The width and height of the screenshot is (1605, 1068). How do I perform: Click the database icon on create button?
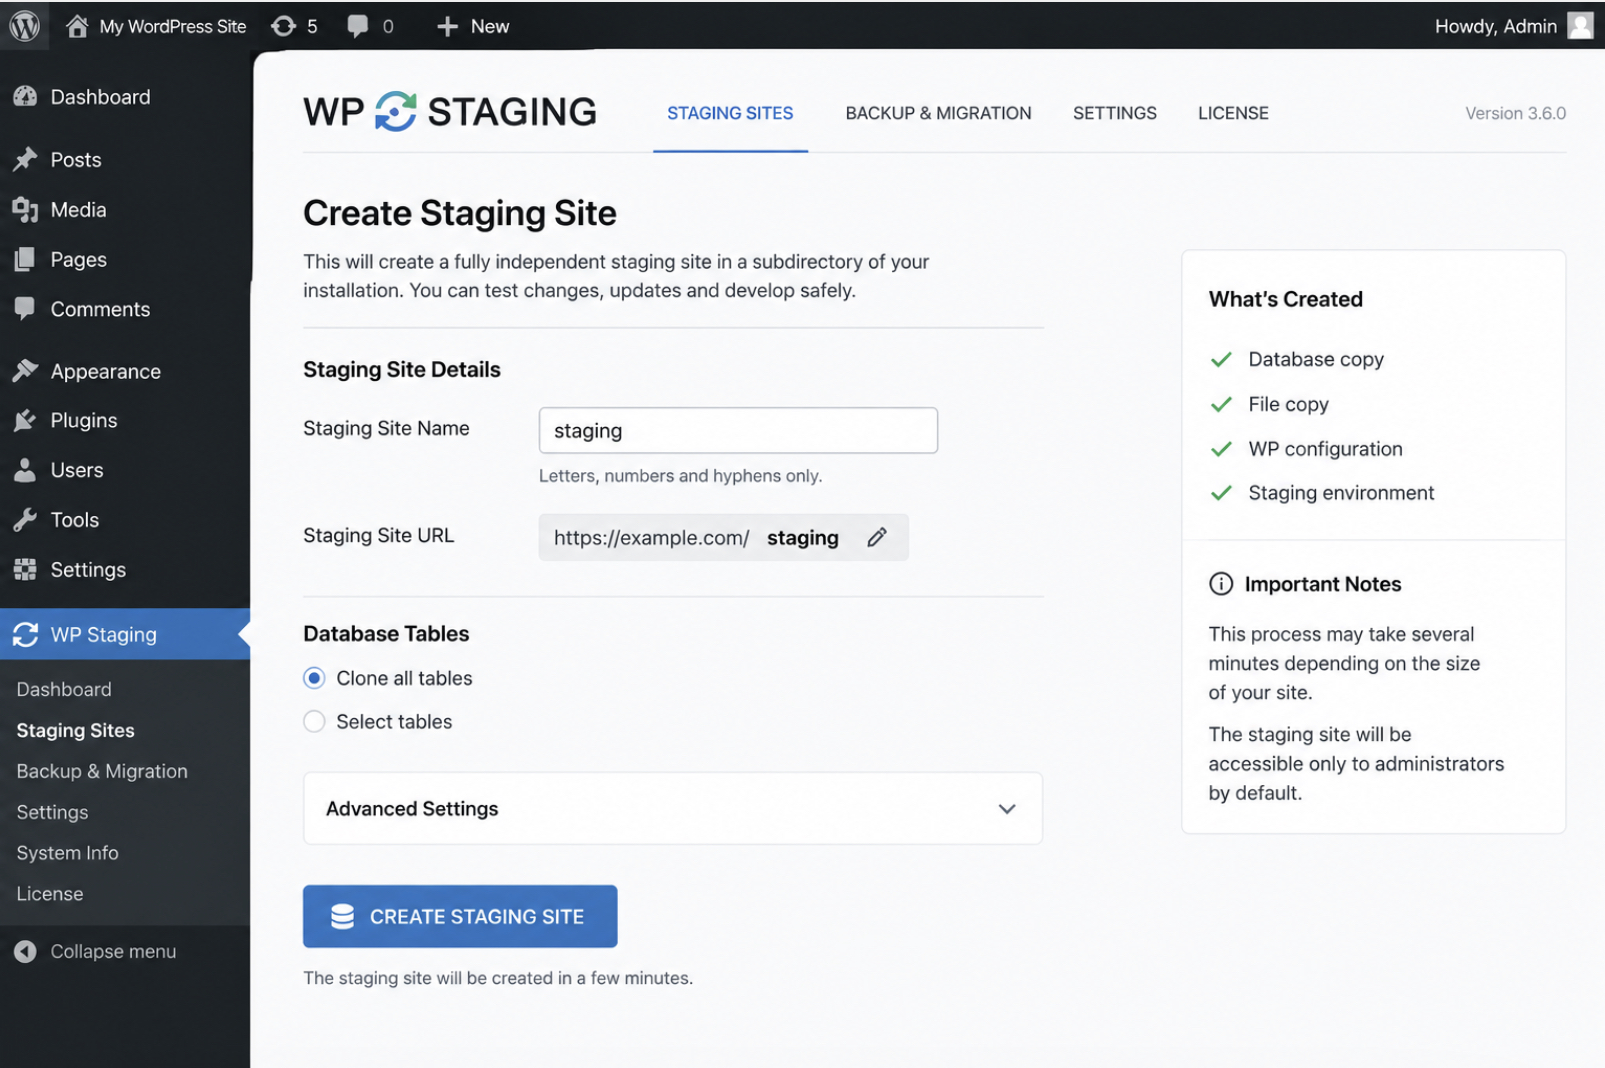point(342,917)
